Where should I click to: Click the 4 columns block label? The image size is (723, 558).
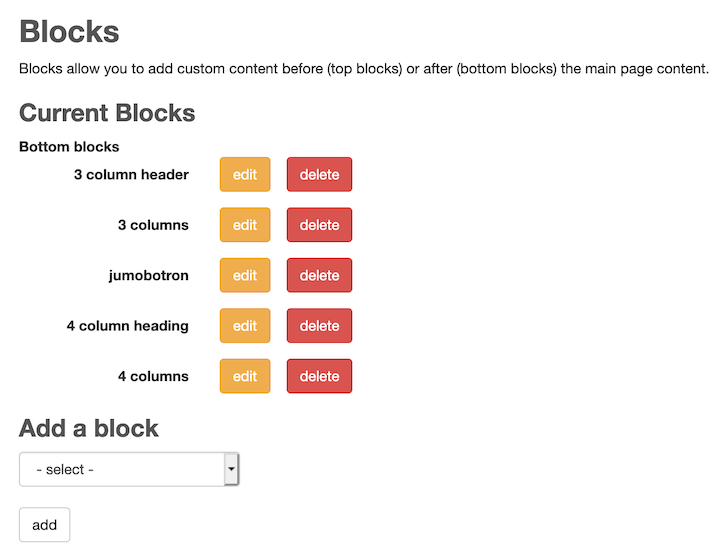(x=153, y=376)
